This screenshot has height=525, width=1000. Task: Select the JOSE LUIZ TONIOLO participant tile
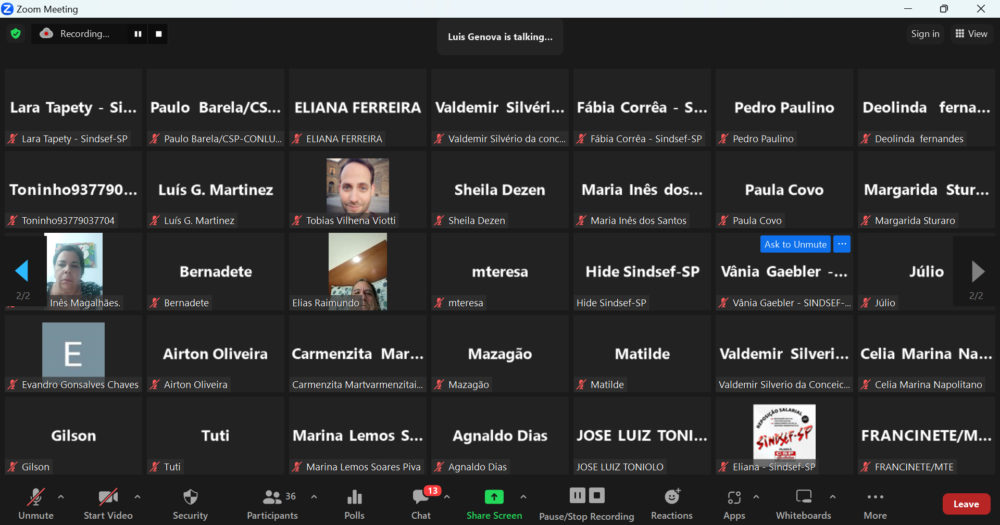tap(642, 436)
